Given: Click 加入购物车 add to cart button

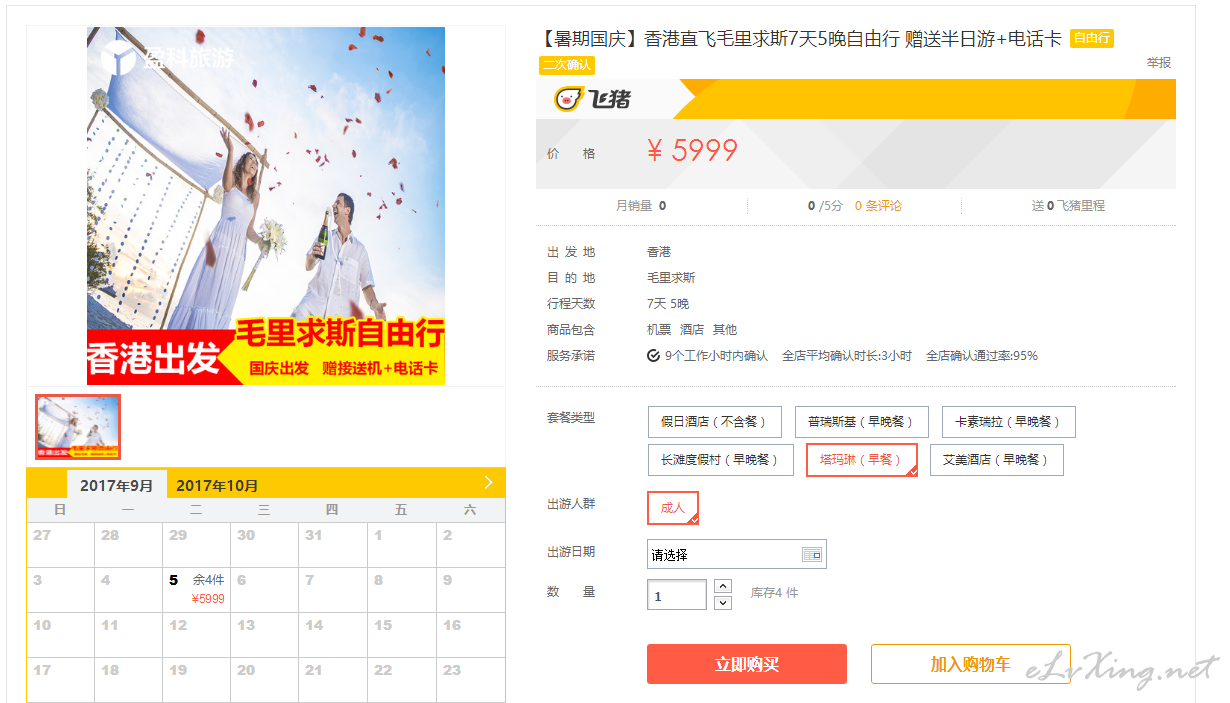Looking at the screenshot, I should click(x=970, y=664).
